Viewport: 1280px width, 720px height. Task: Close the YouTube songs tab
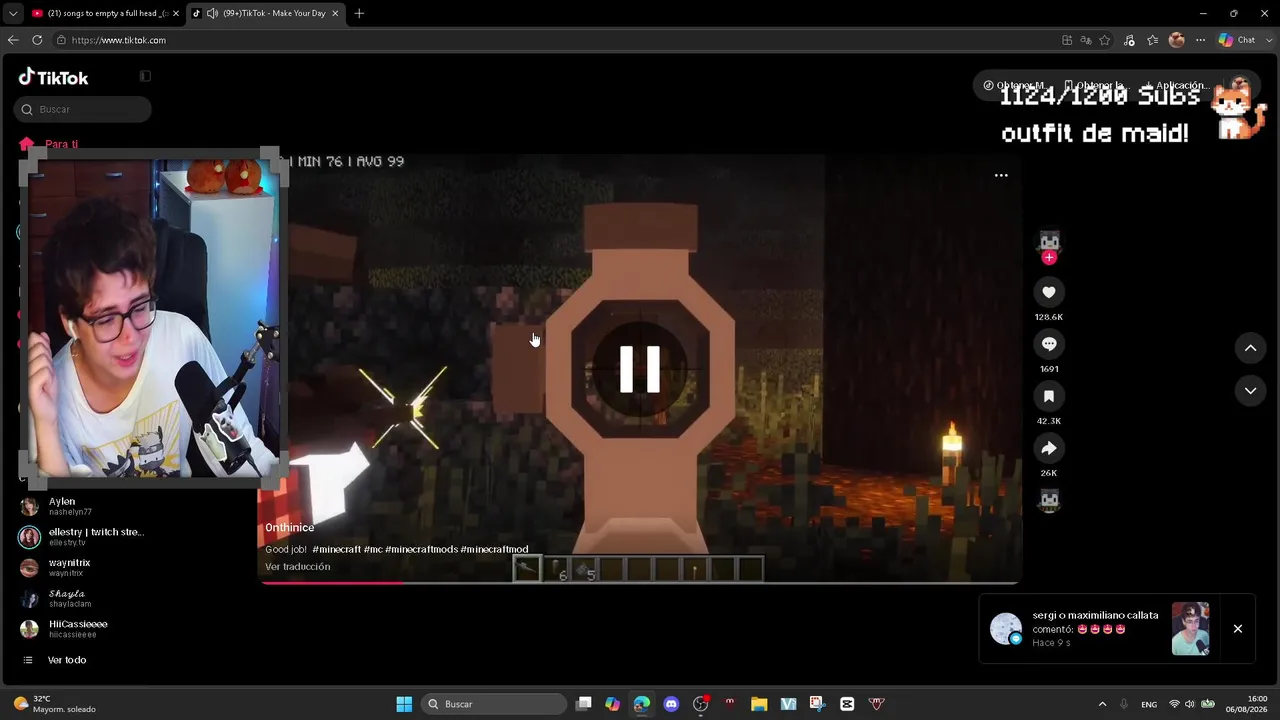point(176,13)
